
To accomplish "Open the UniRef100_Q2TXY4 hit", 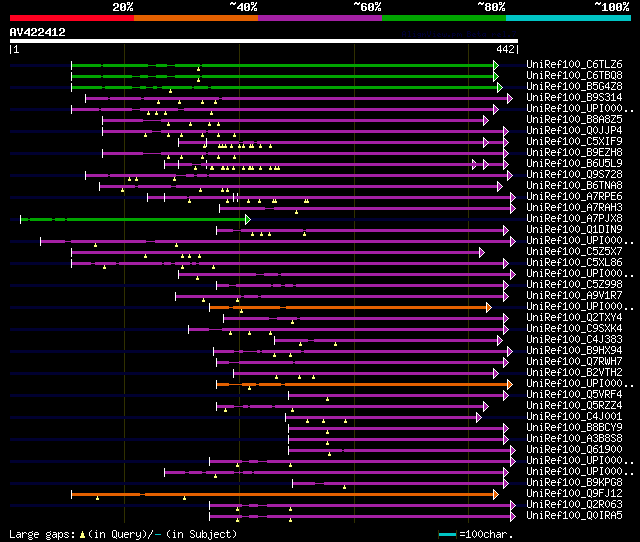I will 574,318.
